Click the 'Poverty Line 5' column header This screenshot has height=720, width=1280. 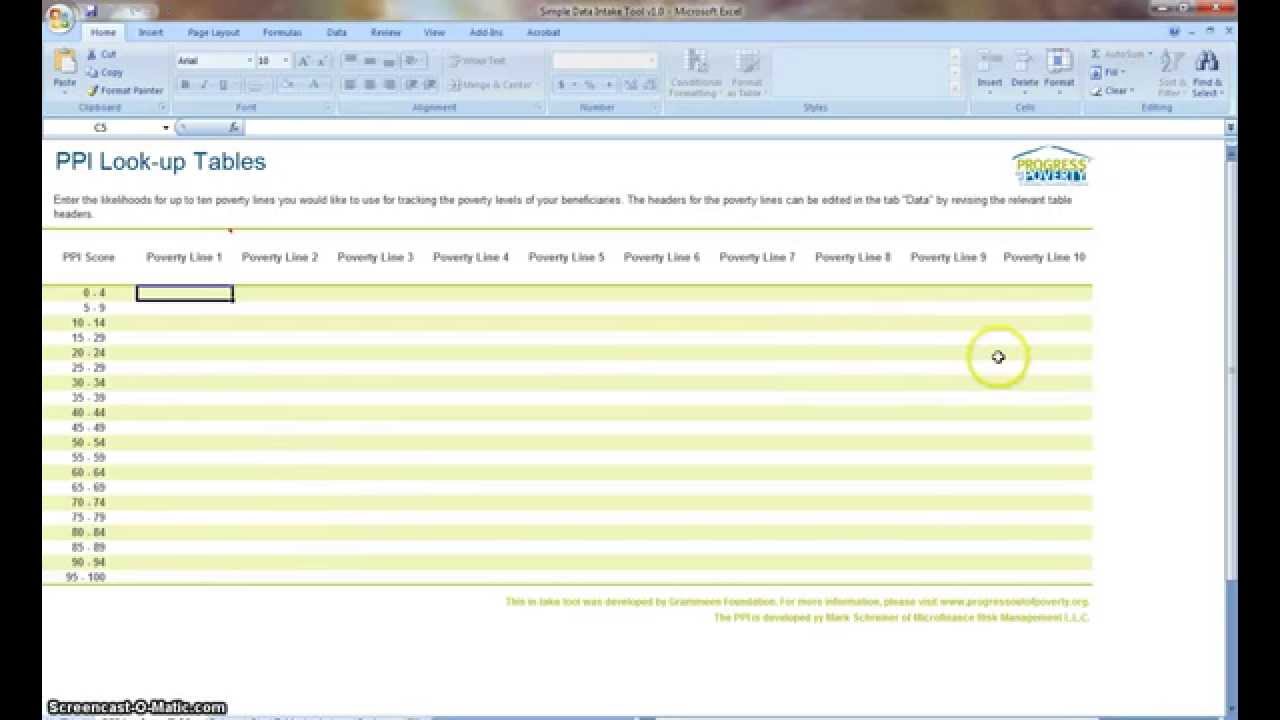coord(566,257)
